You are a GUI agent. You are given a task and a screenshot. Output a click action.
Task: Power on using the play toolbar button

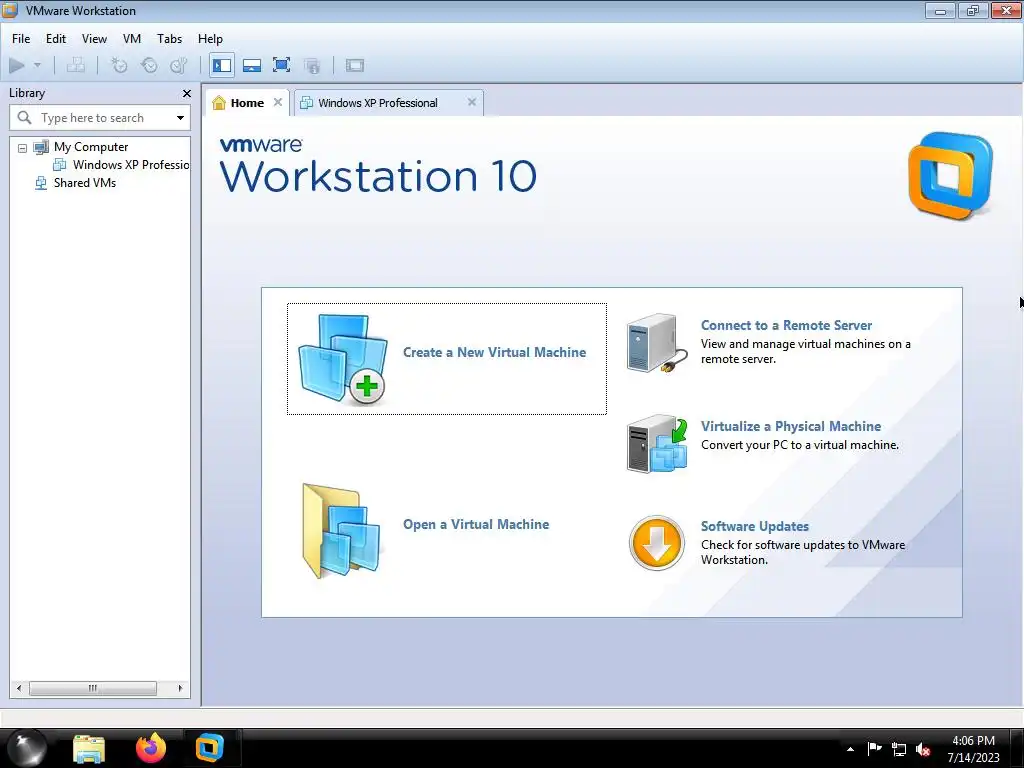click(17, 65)
